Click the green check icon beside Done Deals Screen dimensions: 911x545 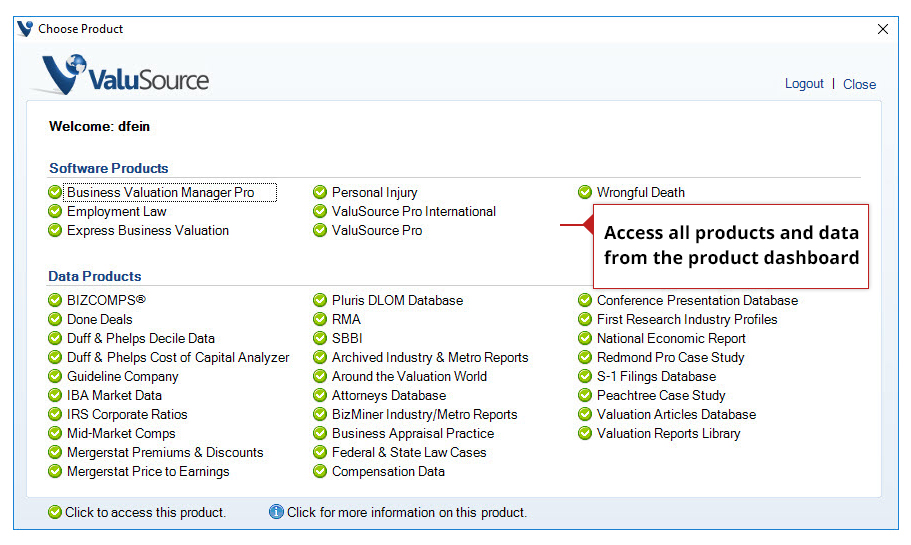coord(55,319)
